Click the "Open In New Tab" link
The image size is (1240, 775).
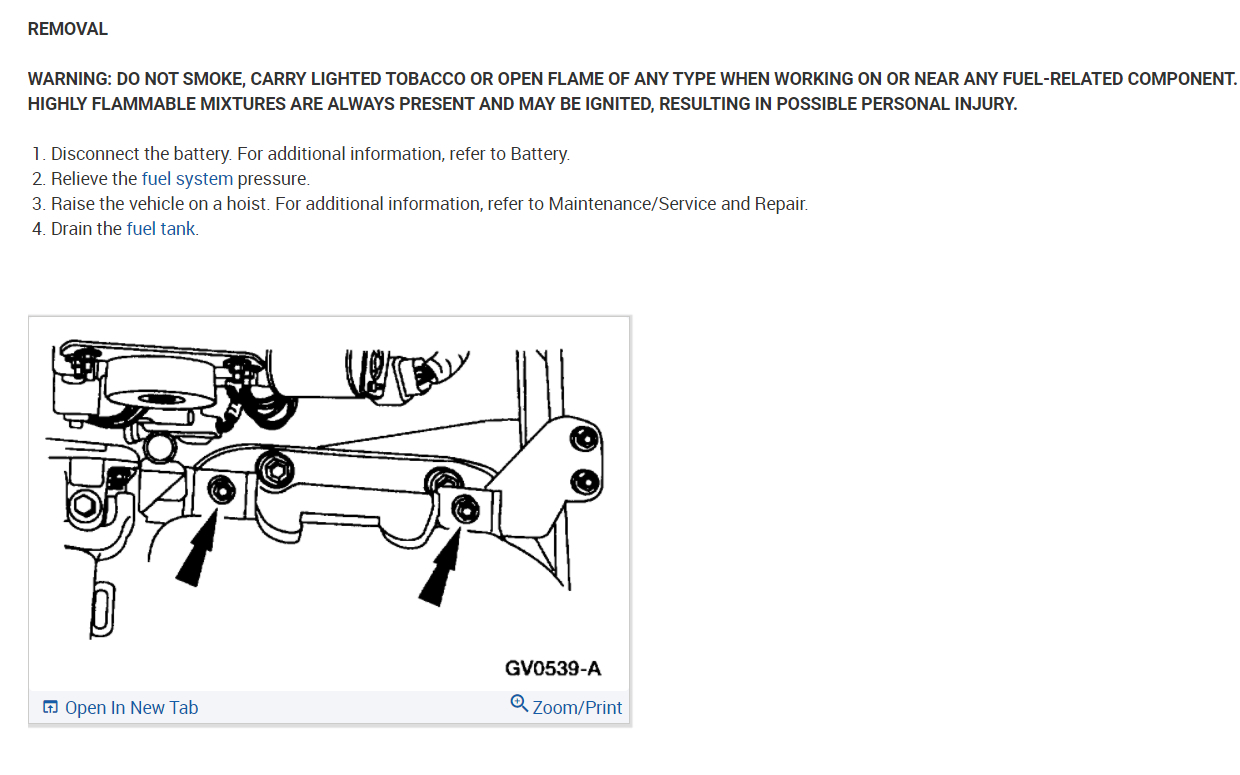point(131,707)
